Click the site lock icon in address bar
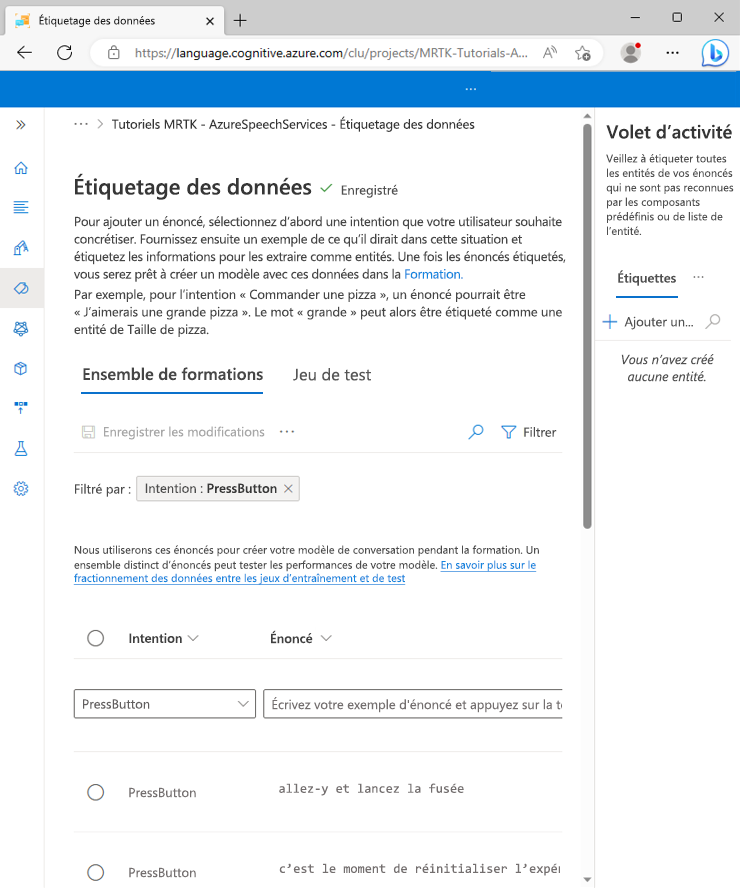 (114, 53)
